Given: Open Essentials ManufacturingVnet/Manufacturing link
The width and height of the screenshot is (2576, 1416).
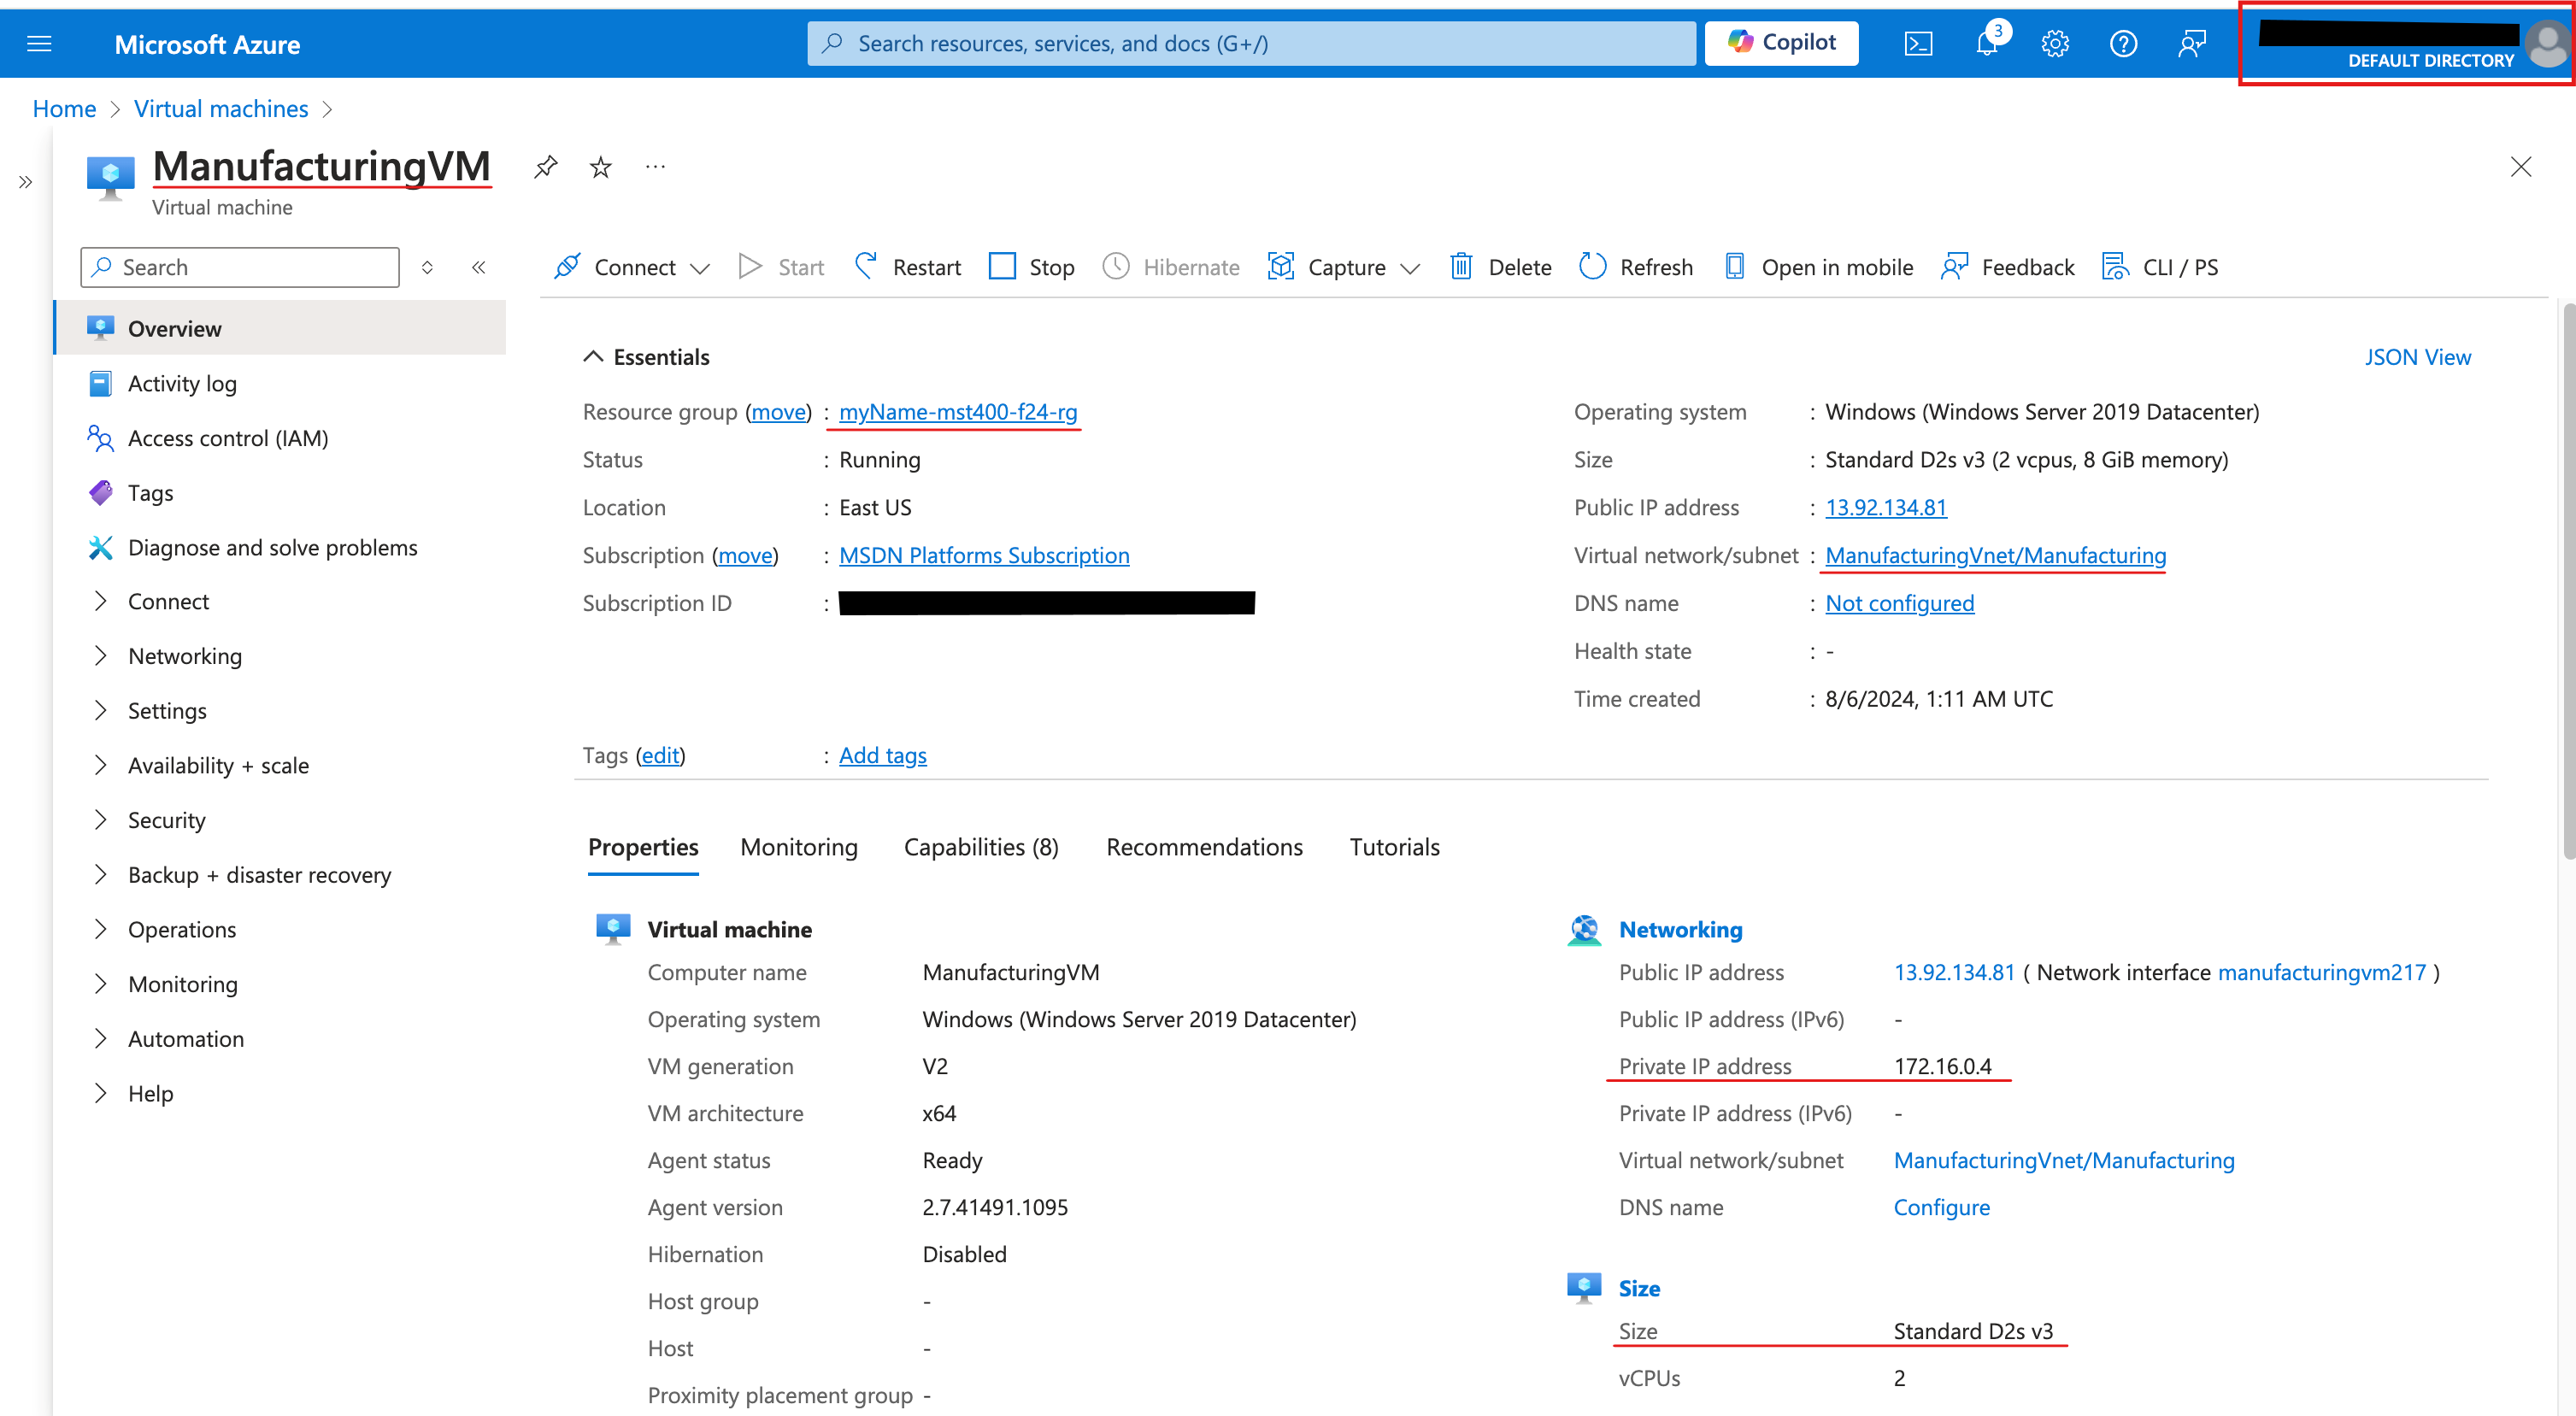Looking at the screenshot, I should click(x=1995, y=555).
